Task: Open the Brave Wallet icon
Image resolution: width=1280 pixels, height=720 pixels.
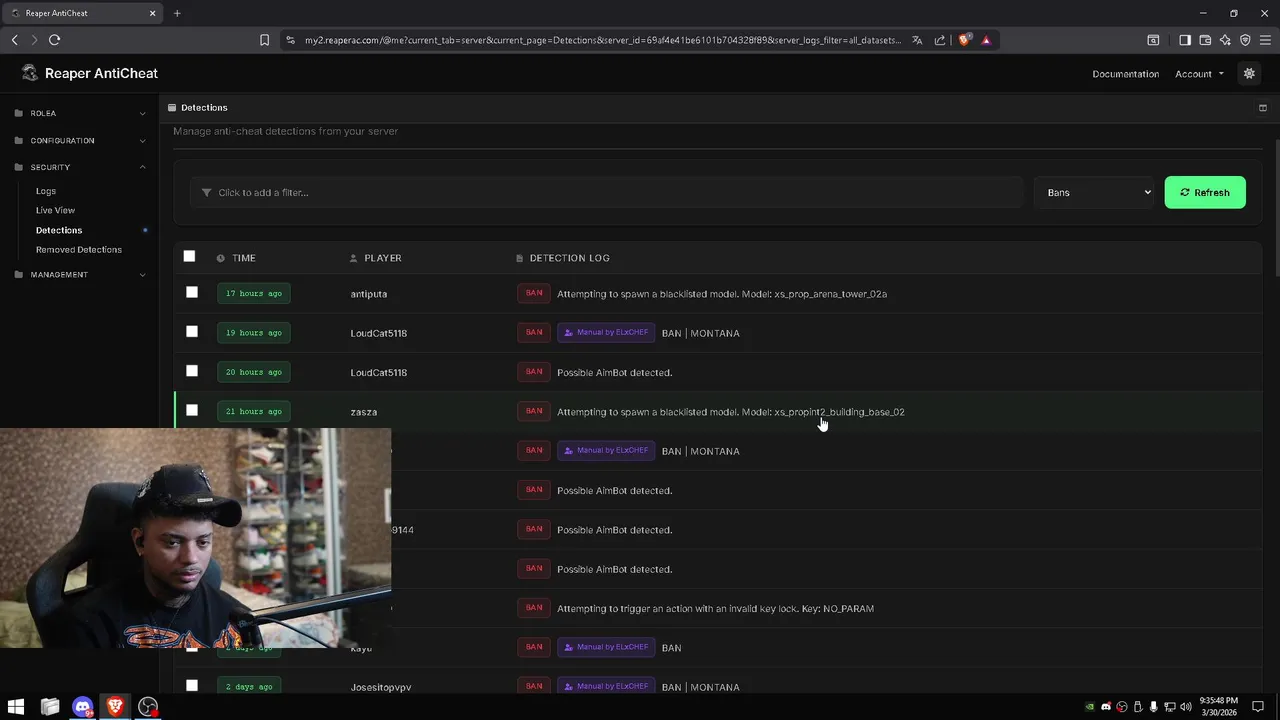Action: coord(1205,40)
